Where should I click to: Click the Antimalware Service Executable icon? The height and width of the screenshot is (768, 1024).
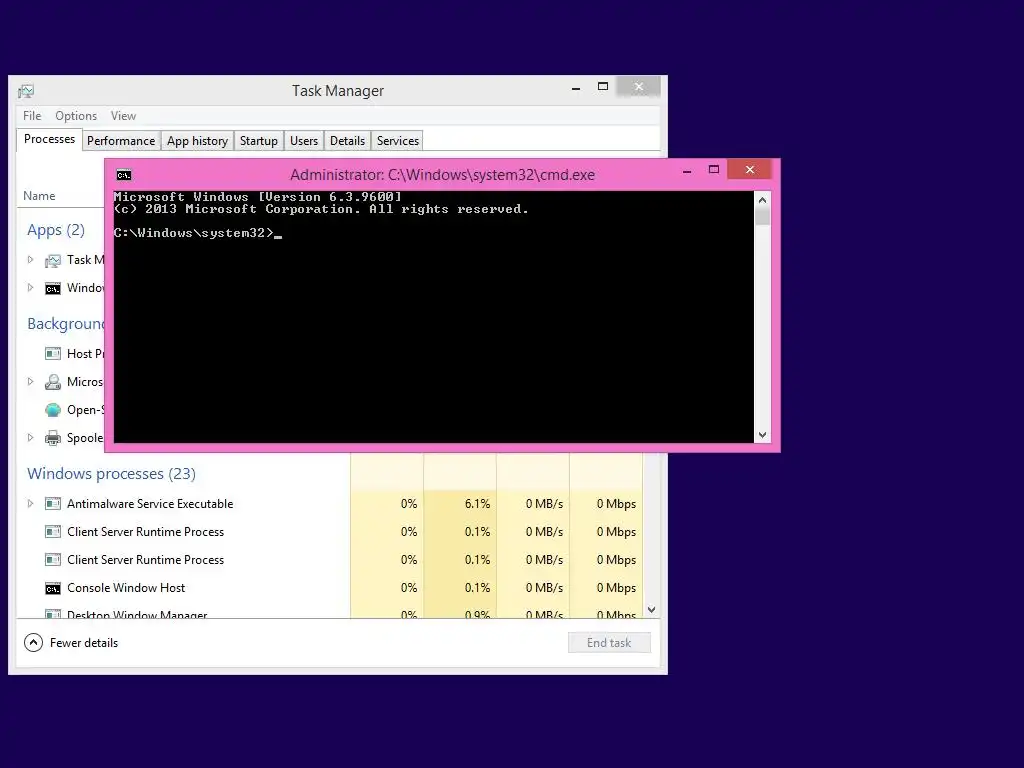click(53, 504)
